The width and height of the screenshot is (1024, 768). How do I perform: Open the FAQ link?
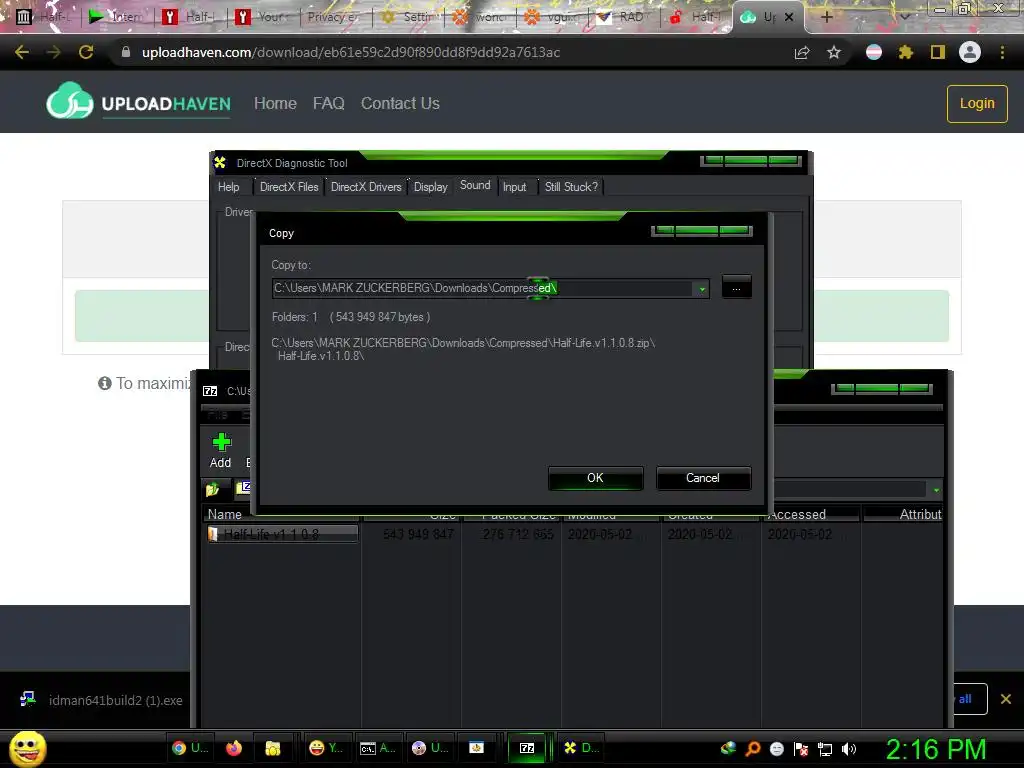[328, 103]
